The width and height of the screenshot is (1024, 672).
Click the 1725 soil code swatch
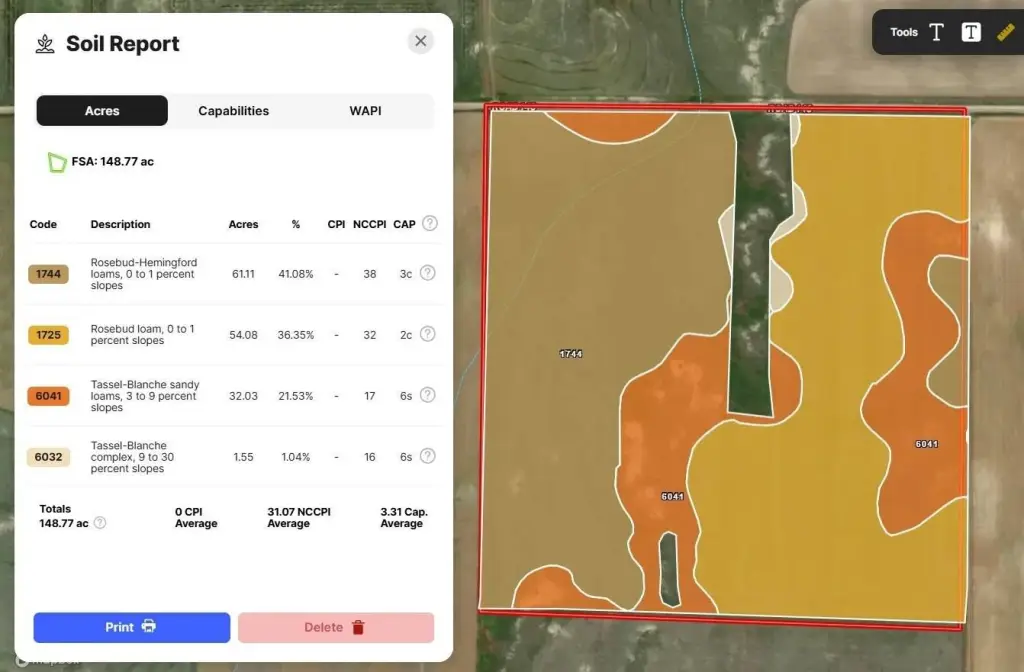coord(48,335)
